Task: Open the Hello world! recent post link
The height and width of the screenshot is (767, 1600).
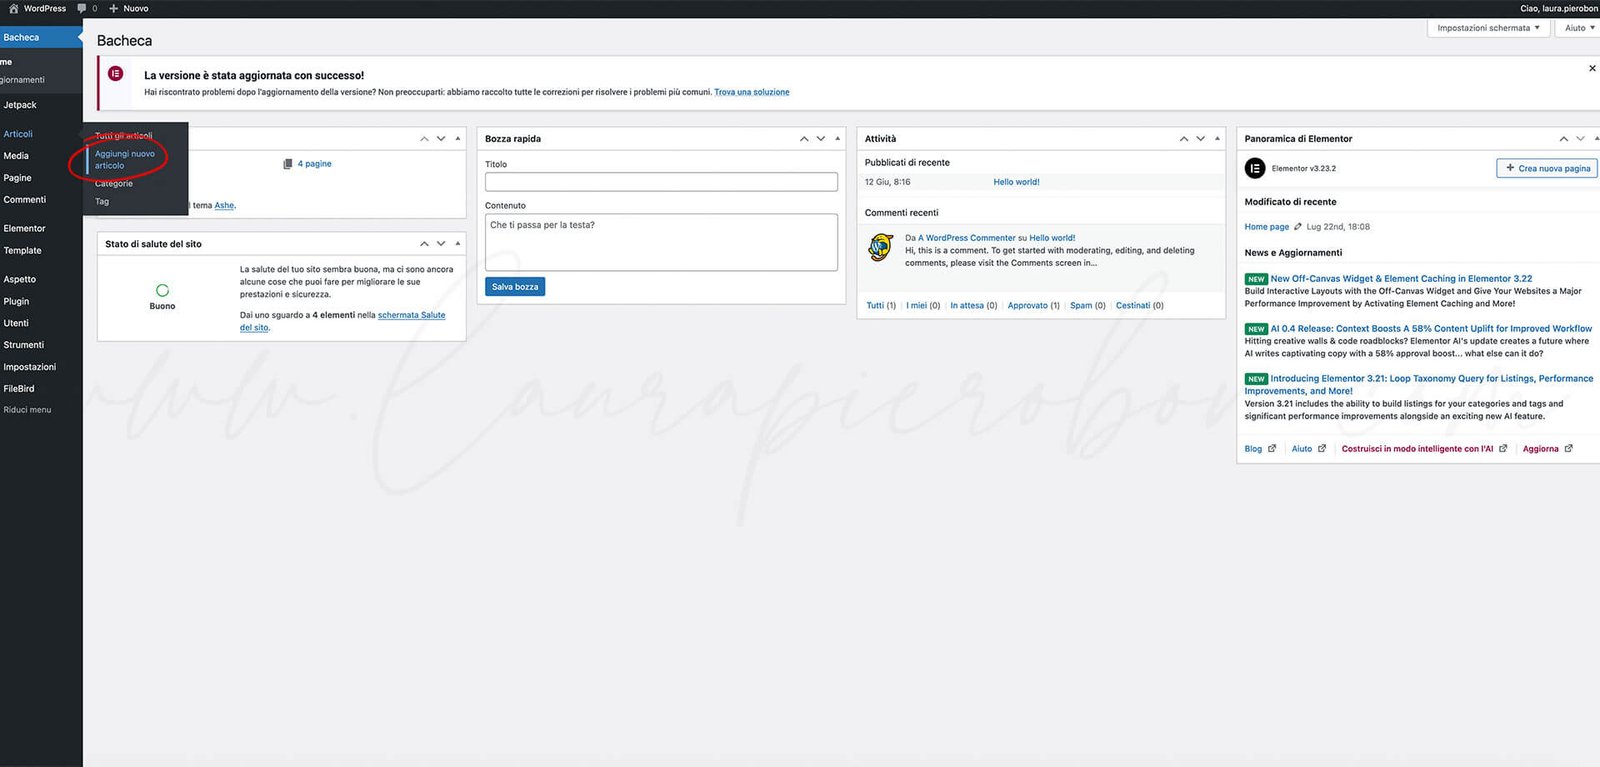Action: [1016, 182]
